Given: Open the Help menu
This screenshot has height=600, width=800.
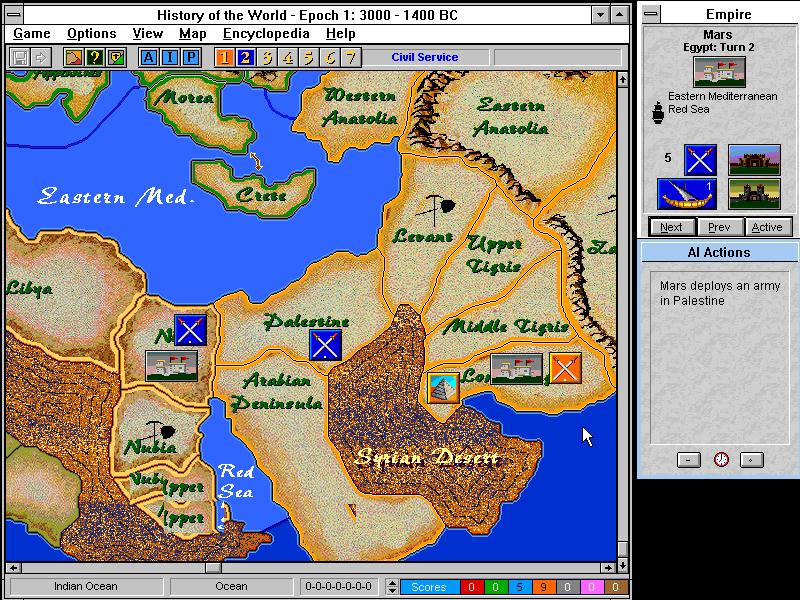Looking at the screenshot, I should point(340,34).
